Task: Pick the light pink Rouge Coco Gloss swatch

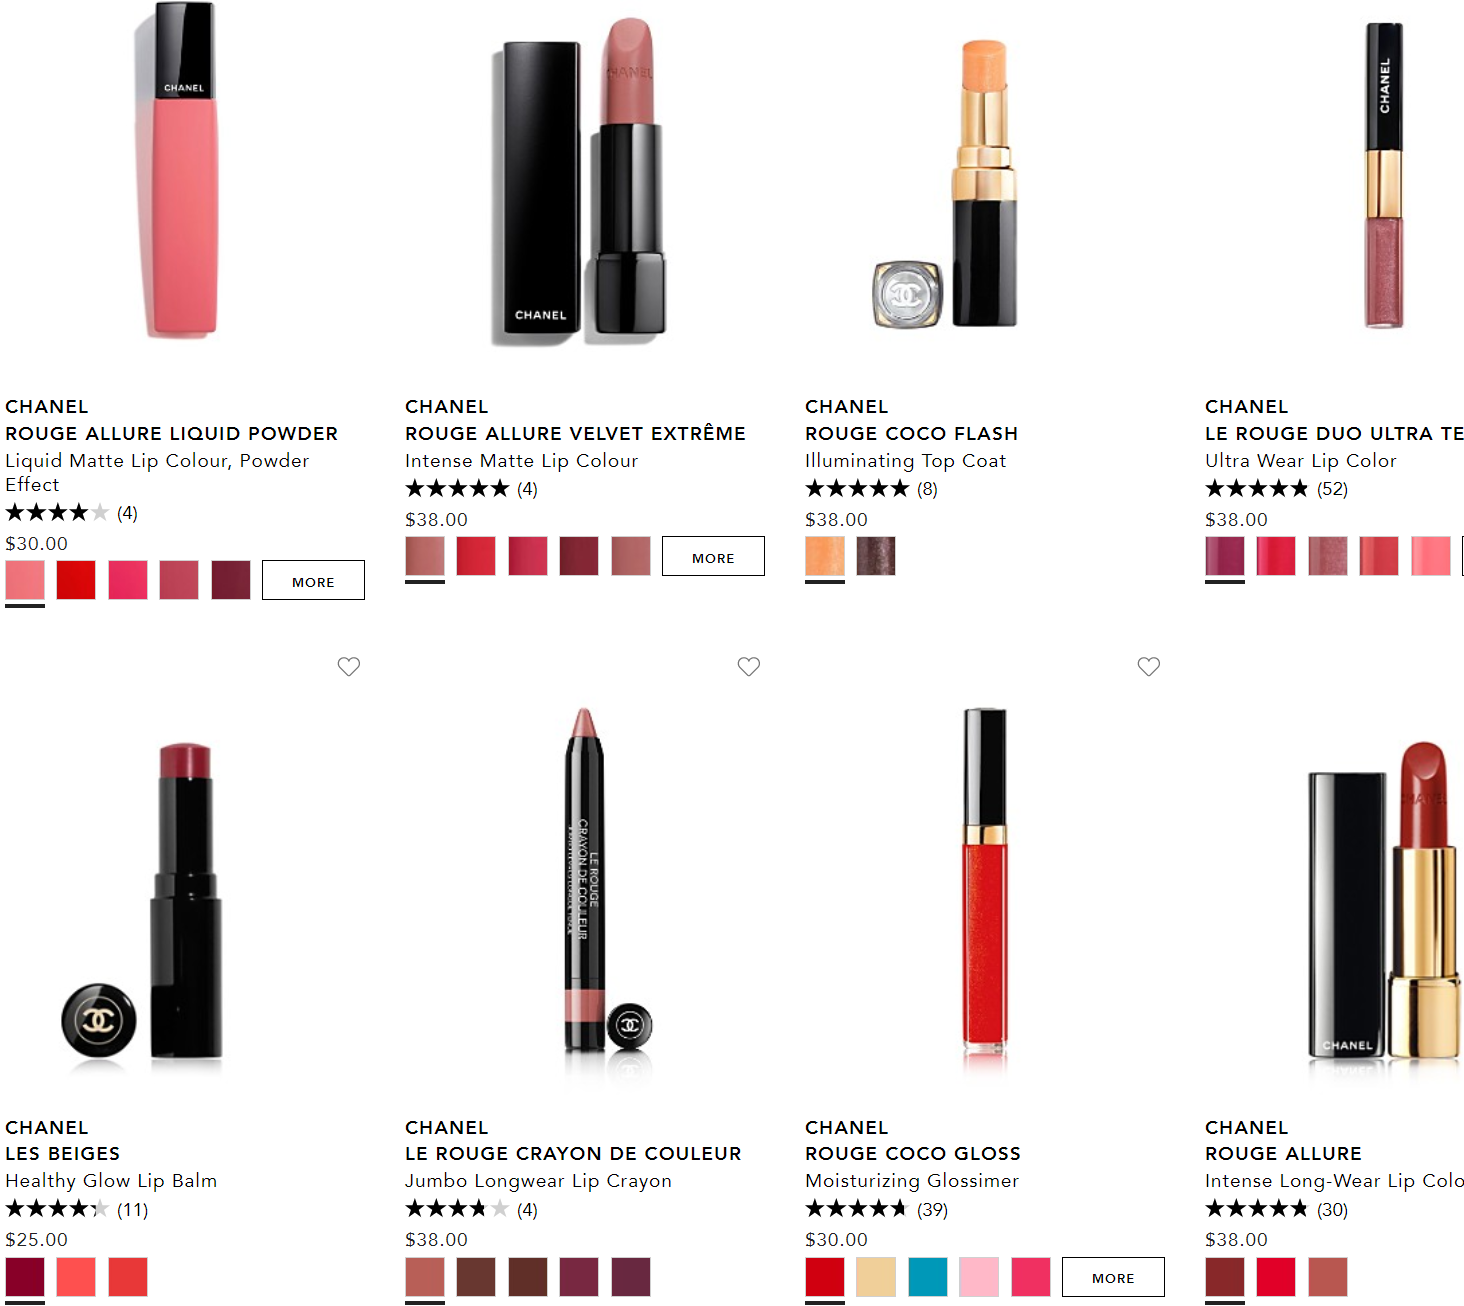Action: tap(979, 1277)
